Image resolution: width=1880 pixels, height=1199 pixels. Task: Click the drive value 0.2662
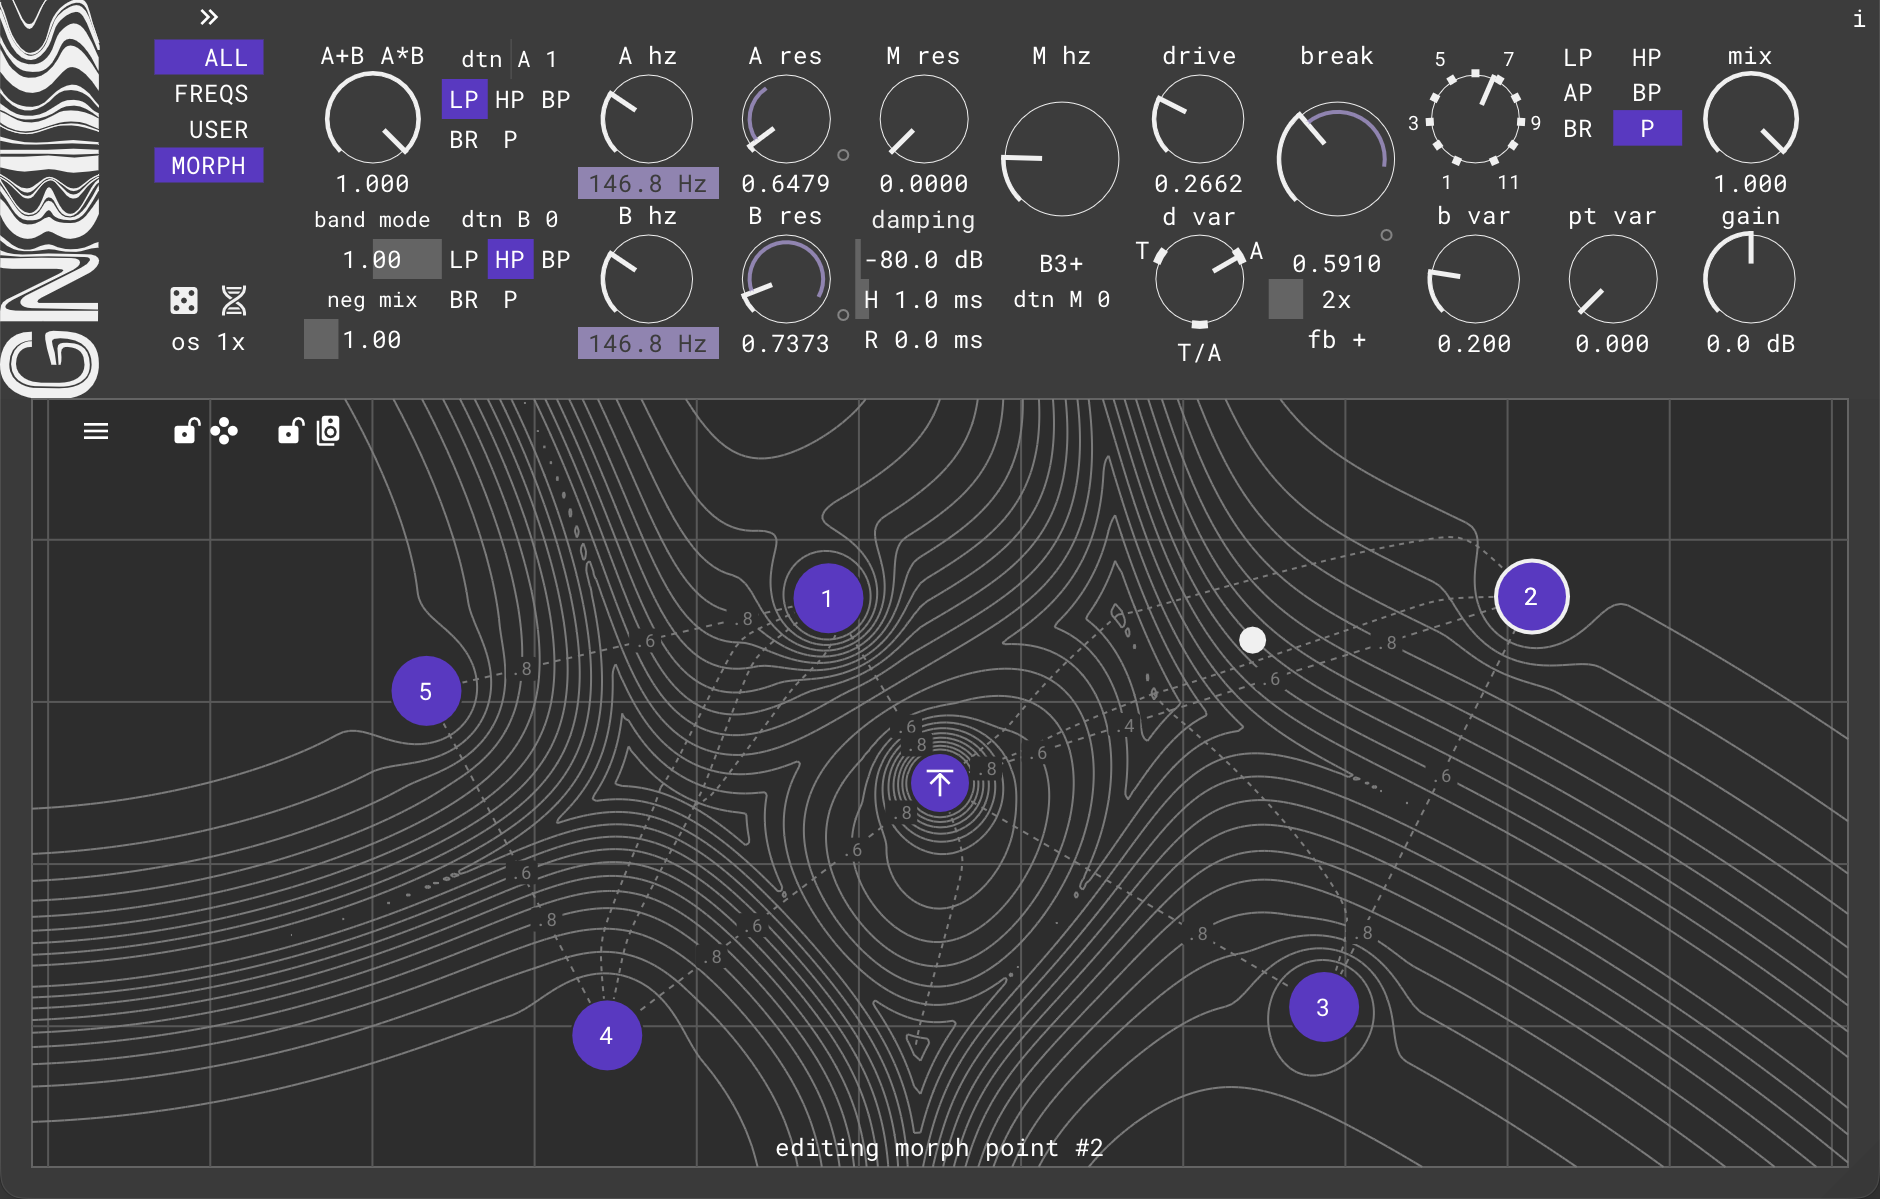coord(1198,183)
